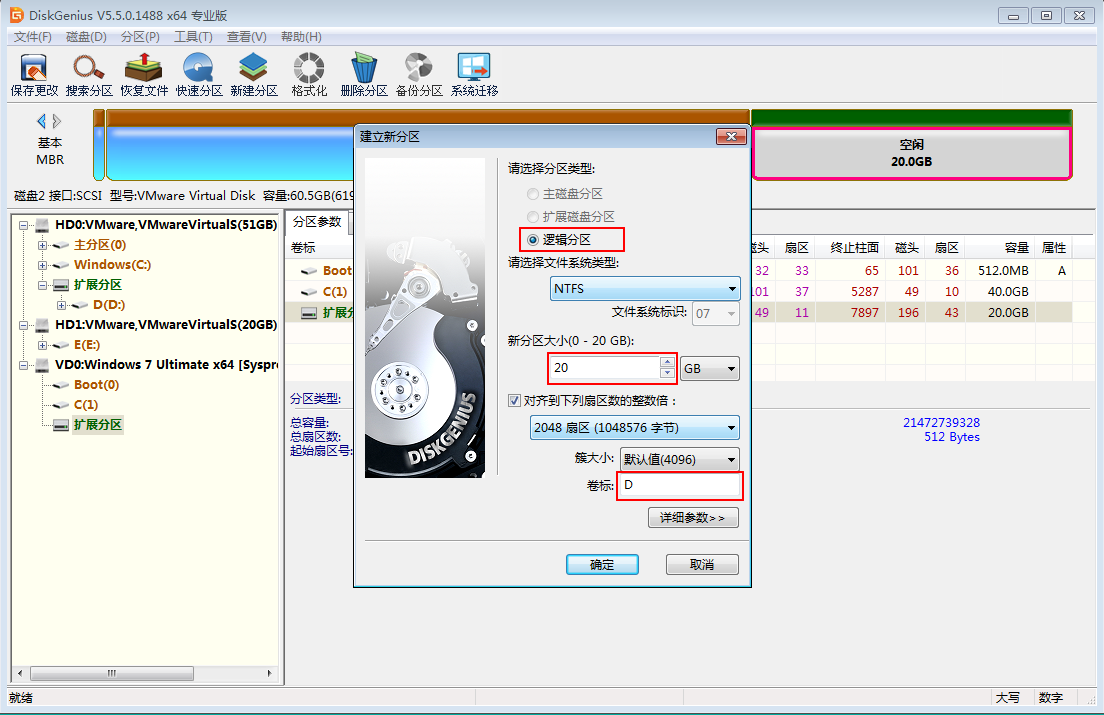Click the 保存更改 (Save Changes) toolbar icon

point(34,75)
